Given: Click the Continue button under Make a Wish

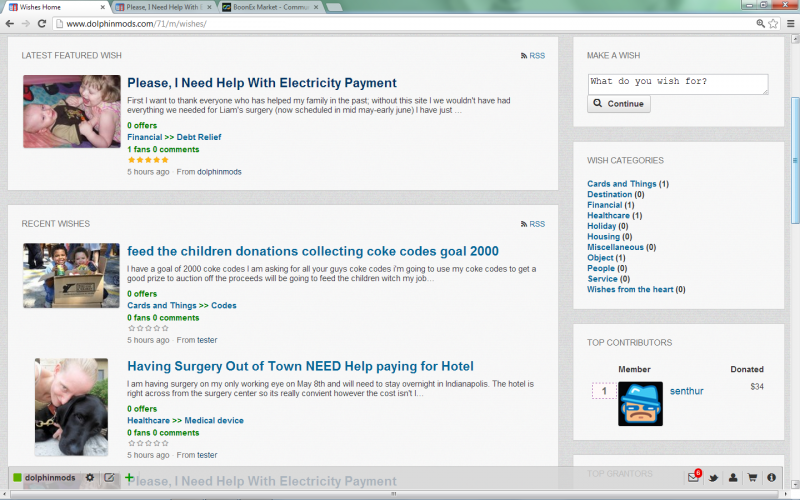Looking at the screenshot, I should click(619, 104).
